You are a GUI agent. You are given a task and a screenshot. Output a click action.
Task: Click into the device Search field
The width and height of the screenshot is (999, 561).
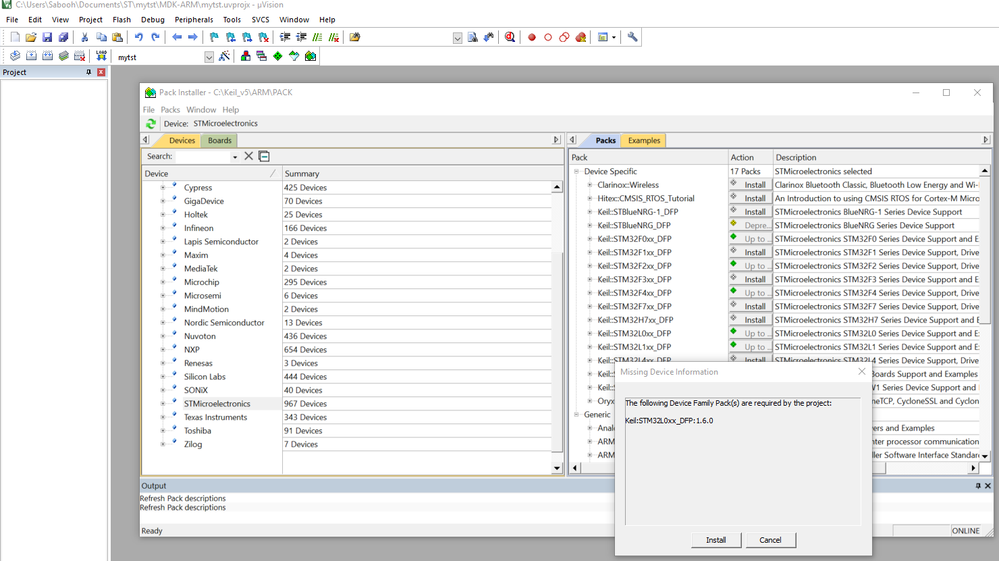[x=203, y=156]
